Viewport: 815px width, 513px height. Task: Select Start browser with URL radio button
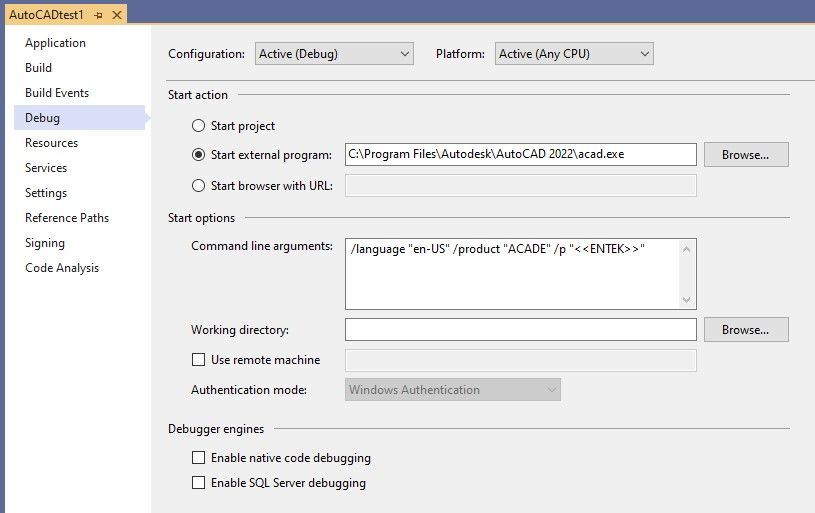pyautogui.click(x=198, y=185)
